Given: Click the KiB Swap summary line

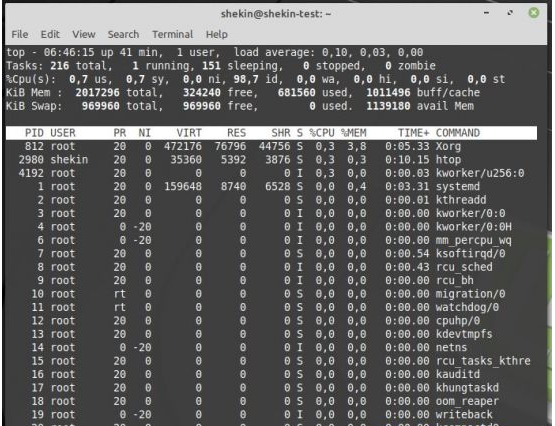Looking at the screenshot, I should coord(240,106).
